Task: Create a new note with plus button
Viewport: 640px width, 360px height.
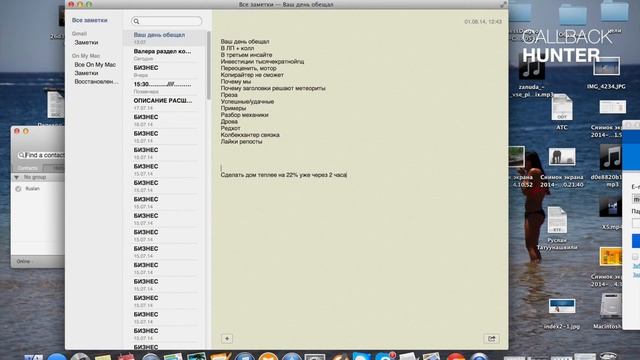Action: 227,338
